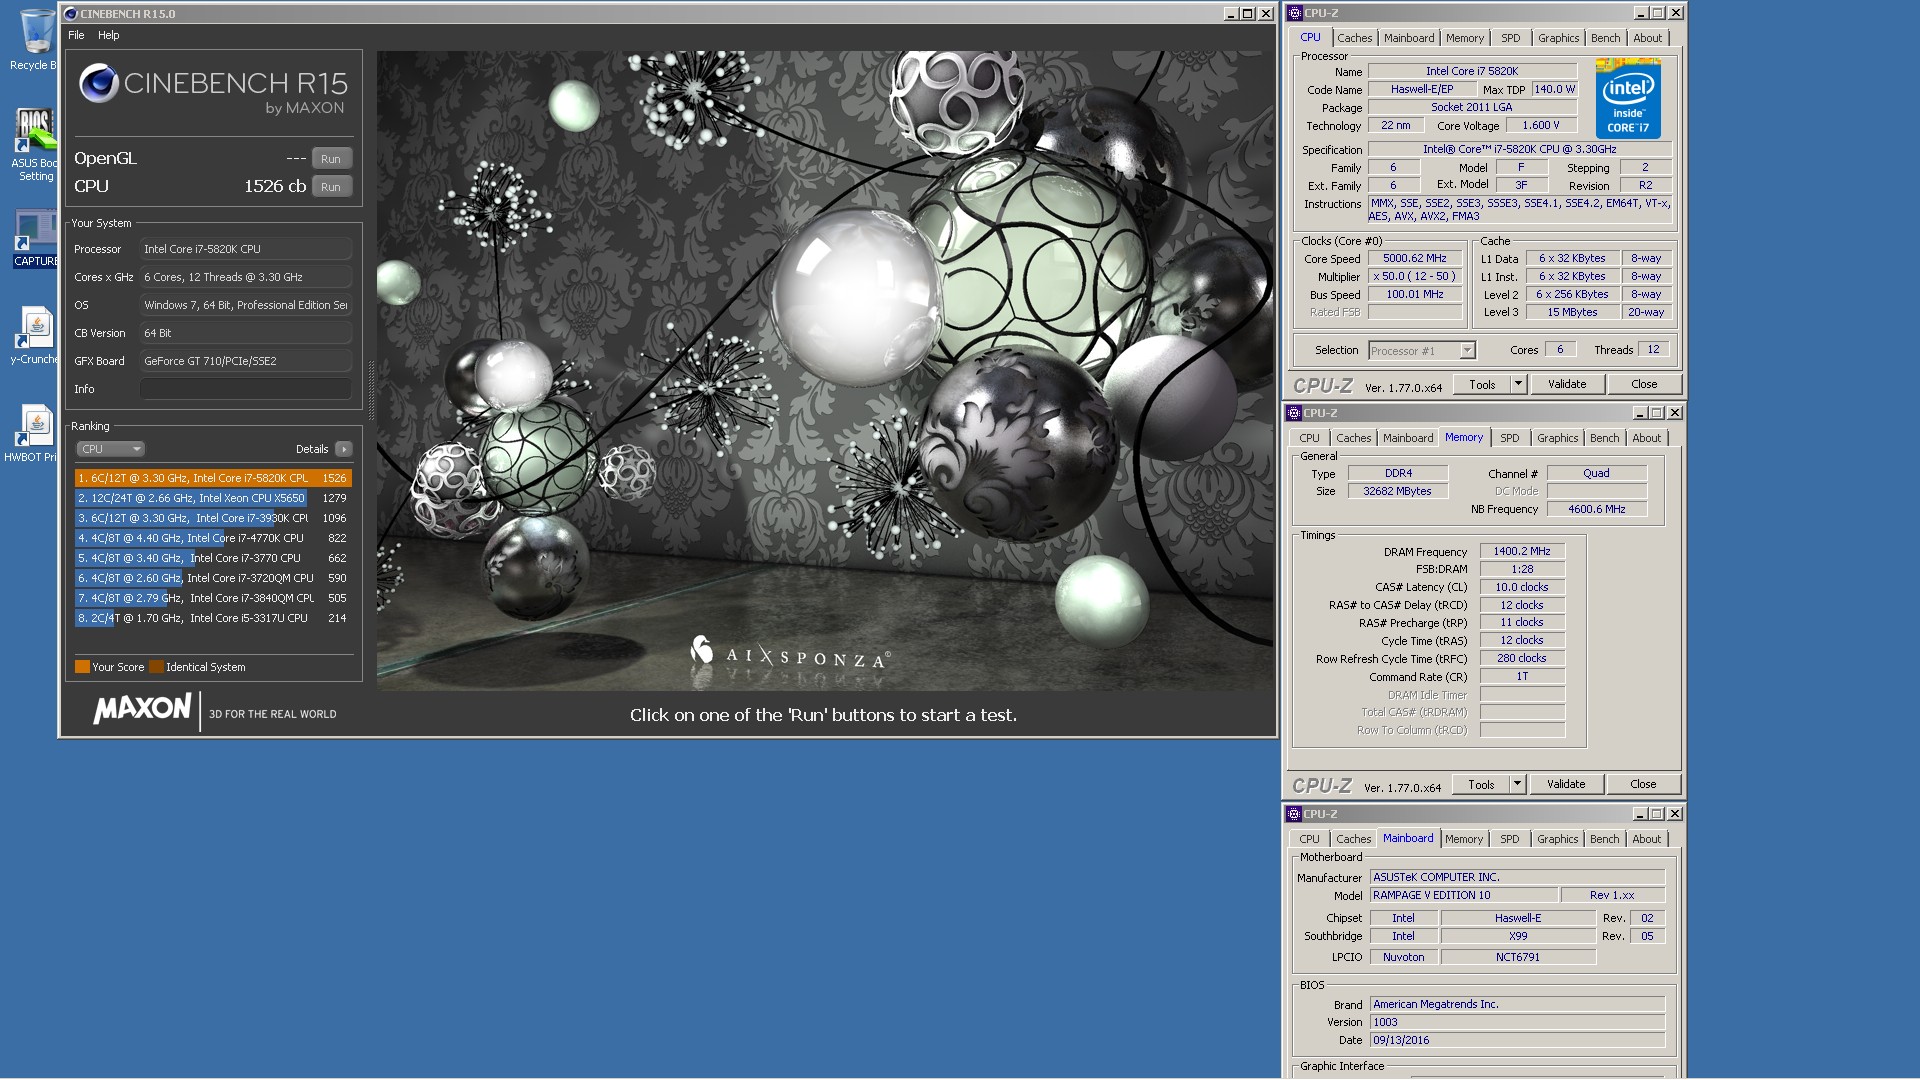The width and height of the screenshot is (1920, 1080).
Task: Click the Core Speed value 5000.62 MHz
Action: [1415, 258]
